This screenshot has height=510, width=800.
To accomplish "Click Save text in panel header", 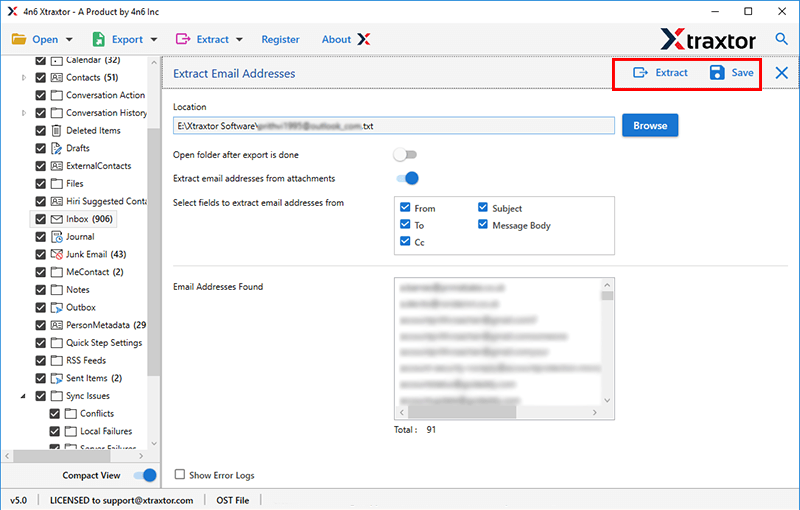I will (742, 72).
